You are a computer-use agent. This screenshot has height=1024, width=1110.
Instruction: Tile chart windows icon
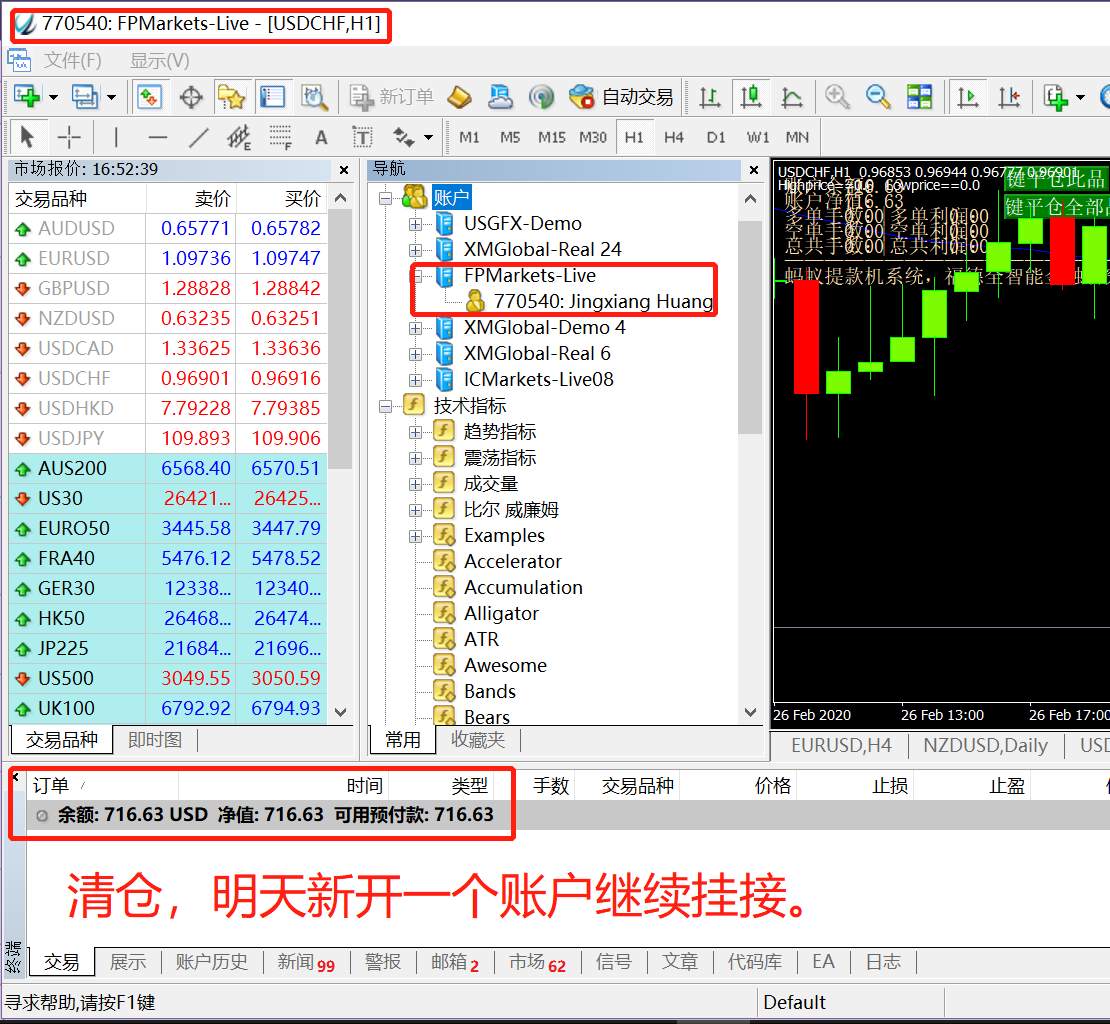[920, 96]
